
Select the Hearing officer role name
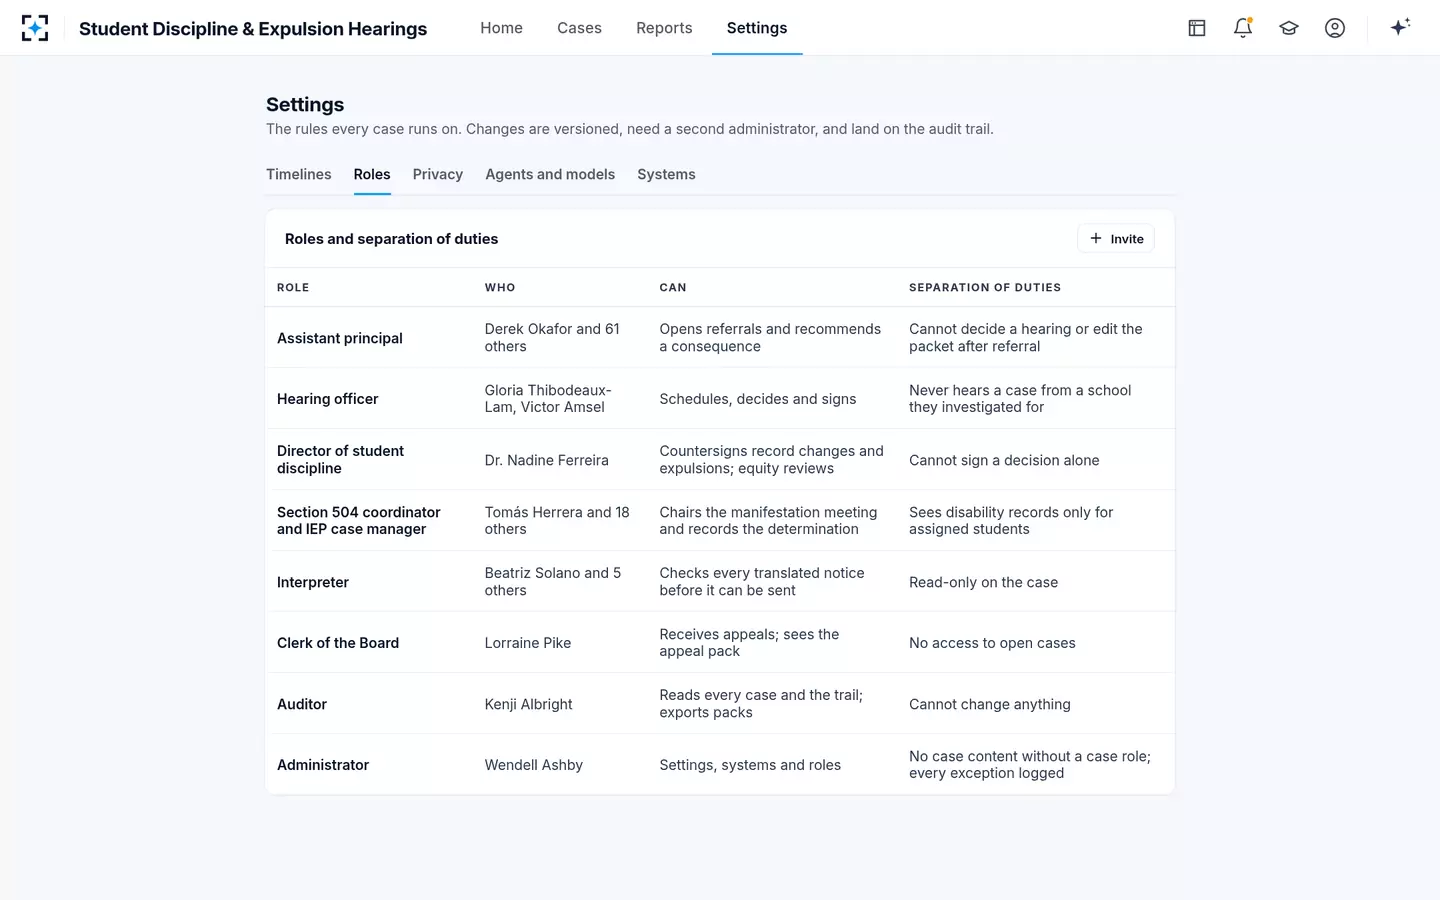(x=327, y=399)
